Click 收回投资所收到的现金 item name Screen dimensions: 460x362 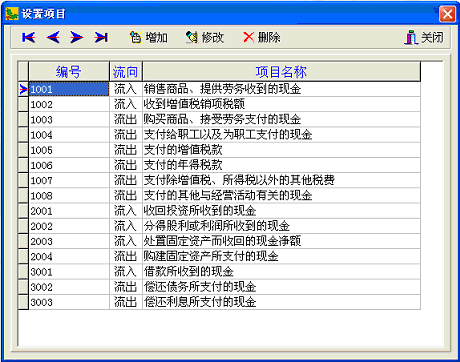pos(200,211)
